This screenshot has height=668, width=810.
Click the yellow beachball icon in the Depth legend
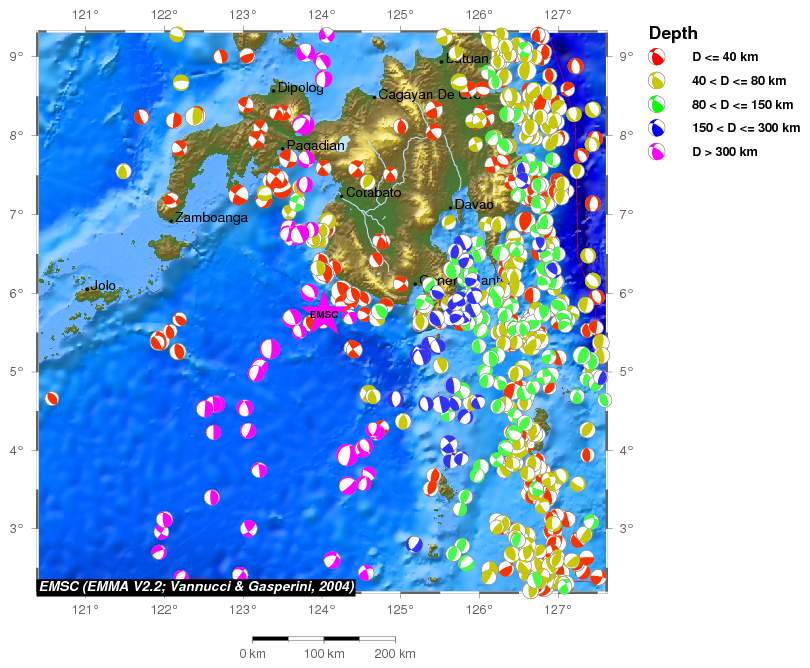(x=657, y=81)
